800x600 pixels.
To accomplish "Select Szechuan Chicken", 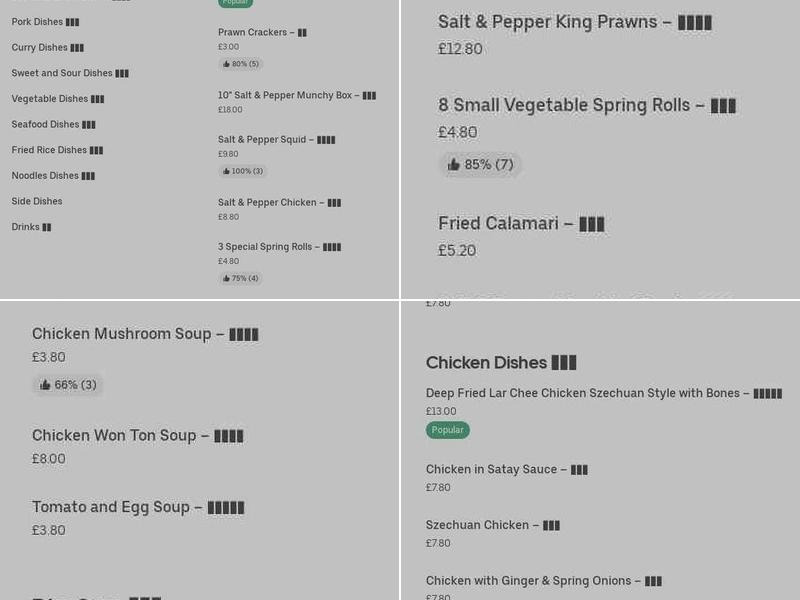I will (x=492, y=524).
